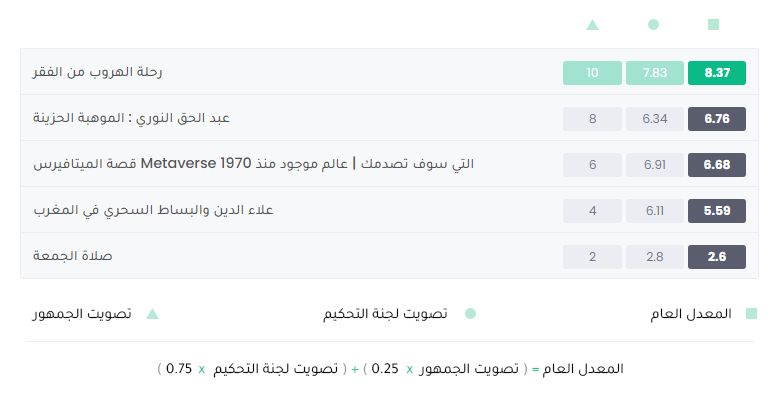Click the triangle icon in the column header
780x400 pixels.
[592, 24]
